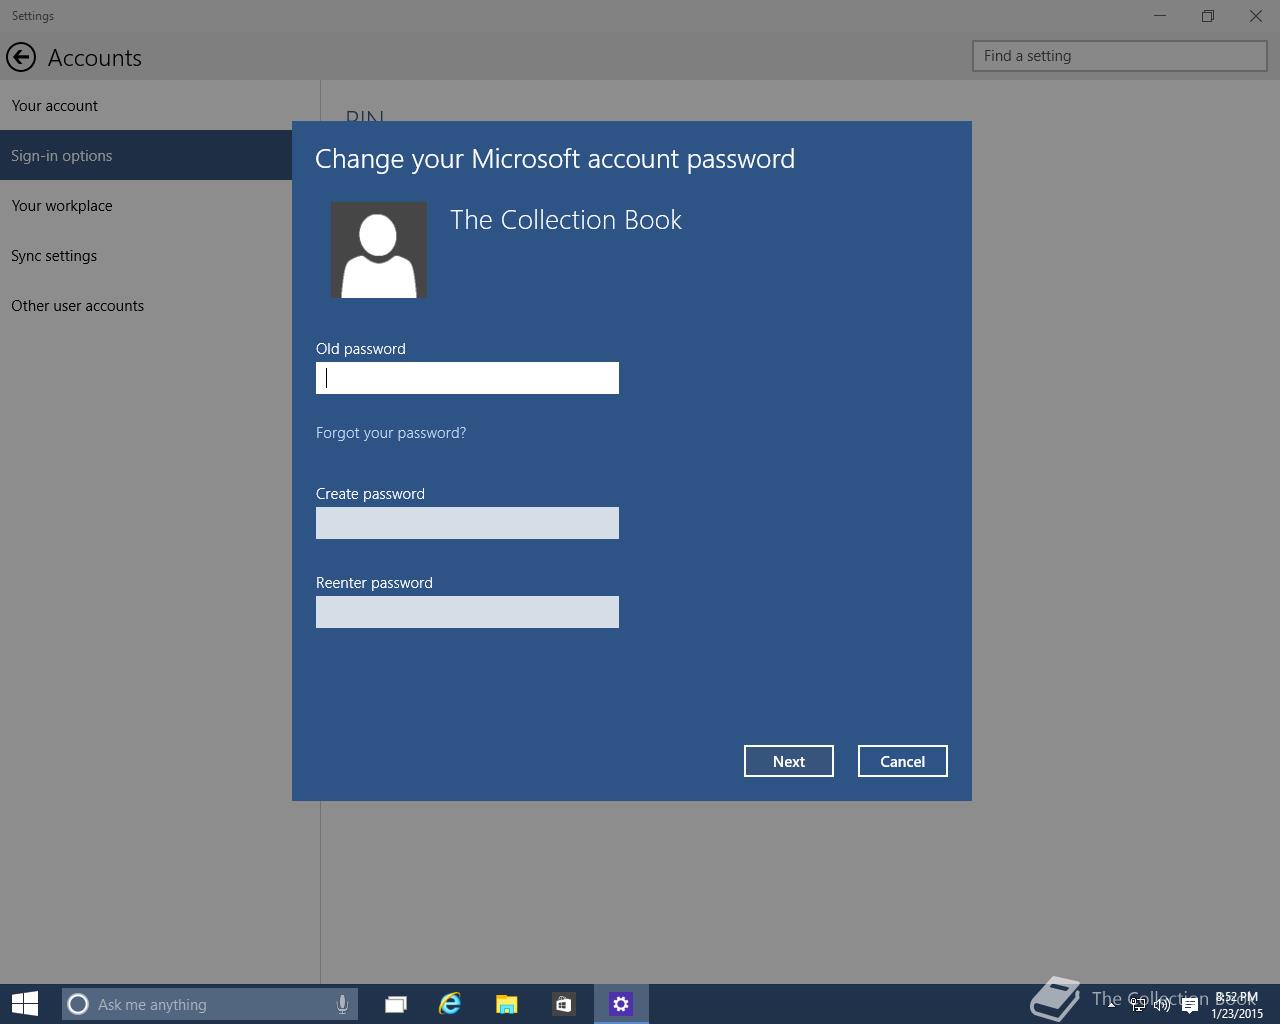Launch Internet Explorer from taskbar
Screen dimensions: 1280x1024
[450, 1004]
